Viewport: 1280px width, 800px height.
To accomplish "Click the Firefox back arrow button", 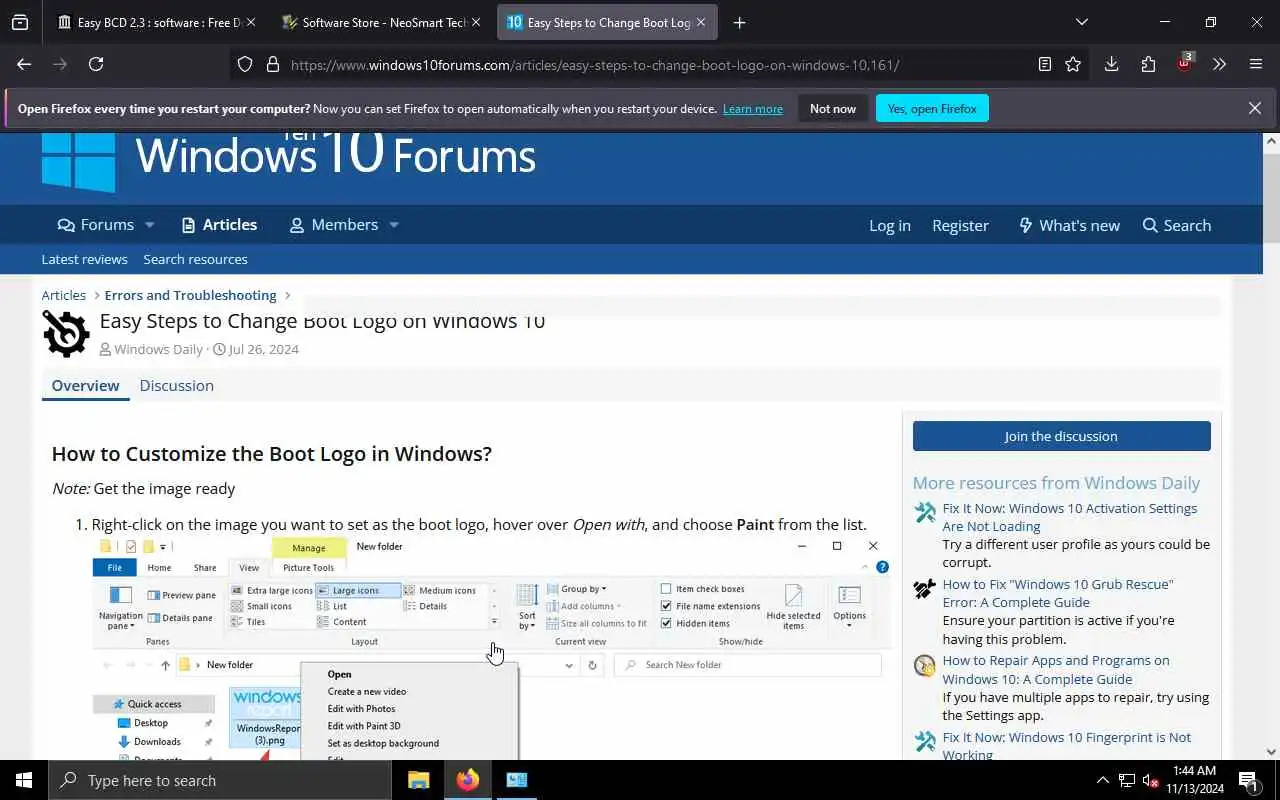I will [x=24, y=64].
